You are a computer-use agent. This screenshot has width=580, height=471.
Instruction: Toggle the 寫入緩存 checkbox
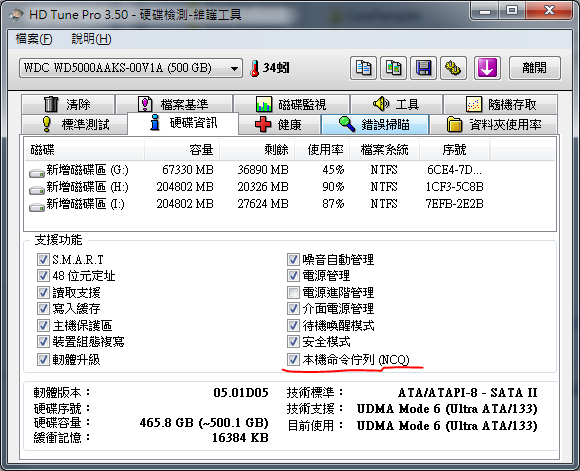point(43,308)
